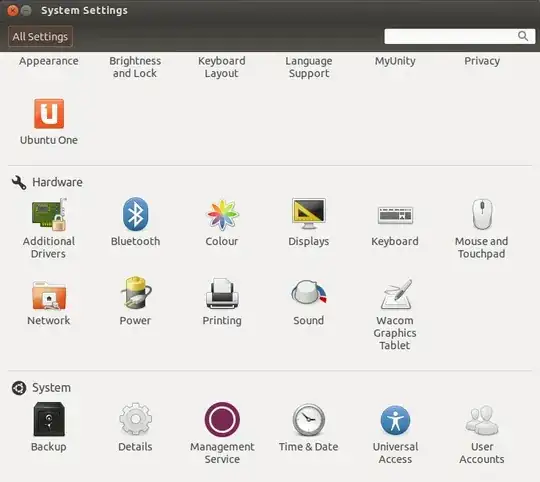Click the System section heading
Screen dimensions: 540x482
pyautogui.click(x=52, y=388)
